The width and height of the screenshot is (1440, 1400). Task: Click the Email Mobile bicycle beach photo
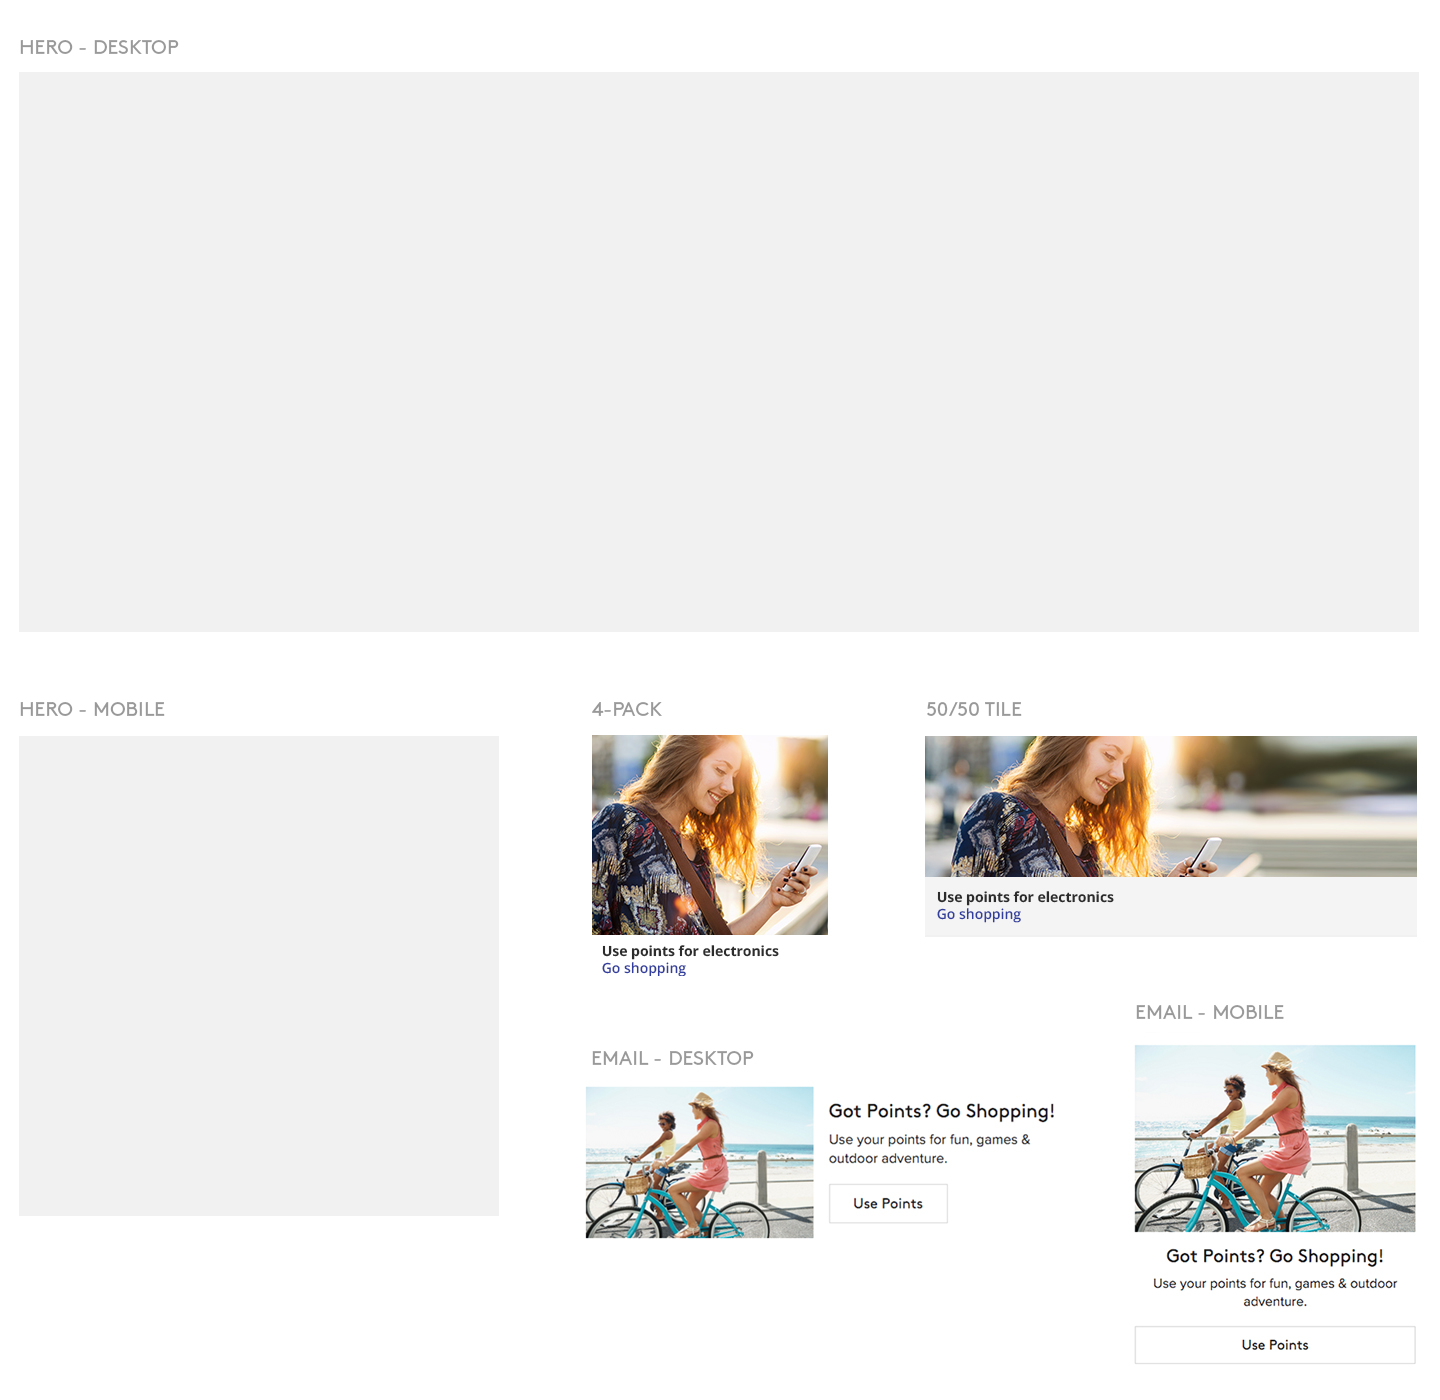(x=1274, y=1138)
